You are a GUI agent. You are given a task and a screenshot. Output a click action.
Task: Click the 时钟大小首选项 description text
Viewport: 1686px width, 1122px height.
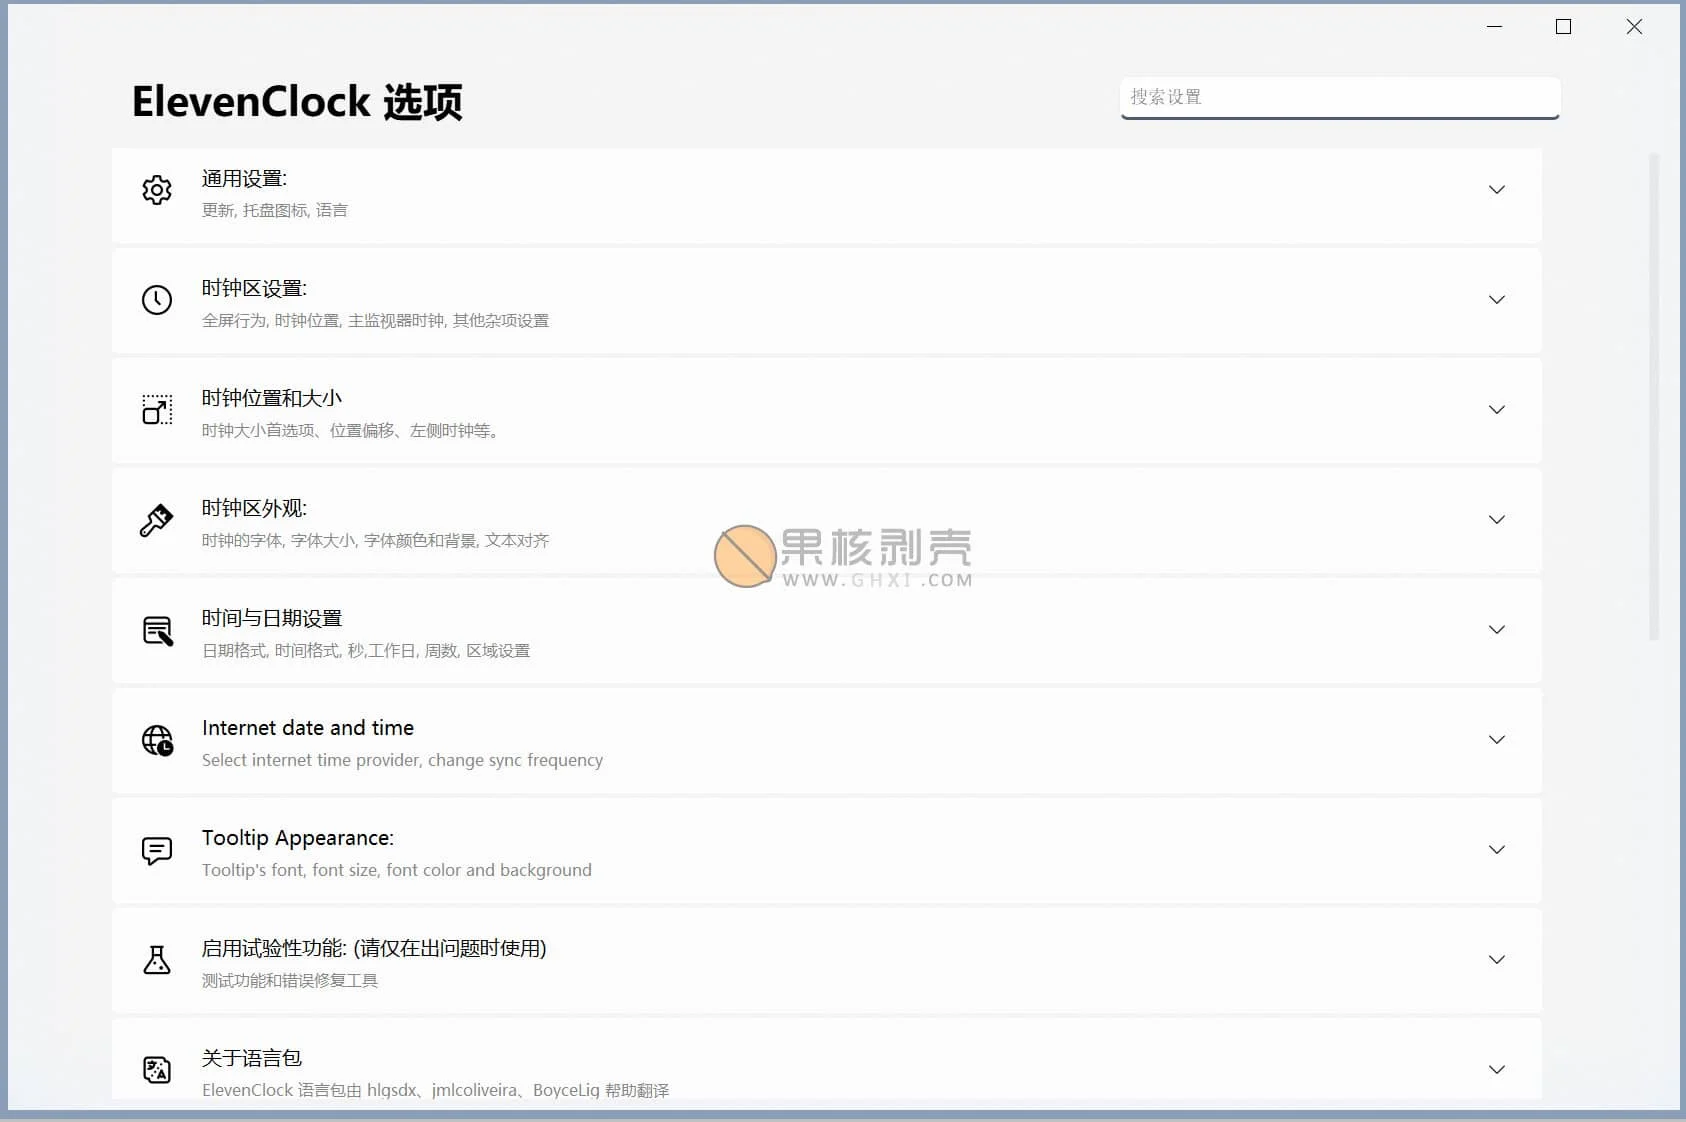pyautogui.click(x=350, y=431)
